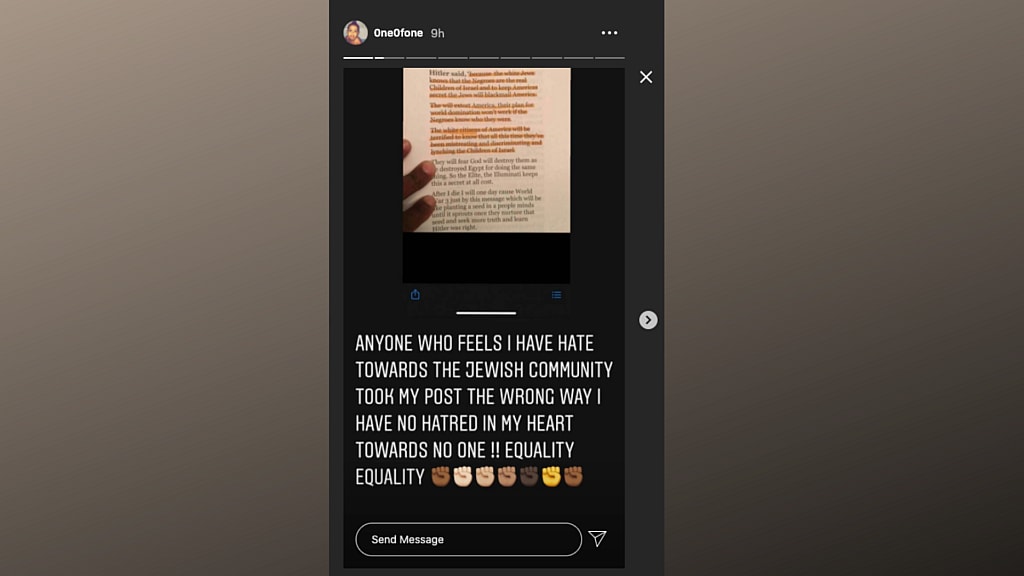Tap the blue list icon below the photo

tap(556, 295)
